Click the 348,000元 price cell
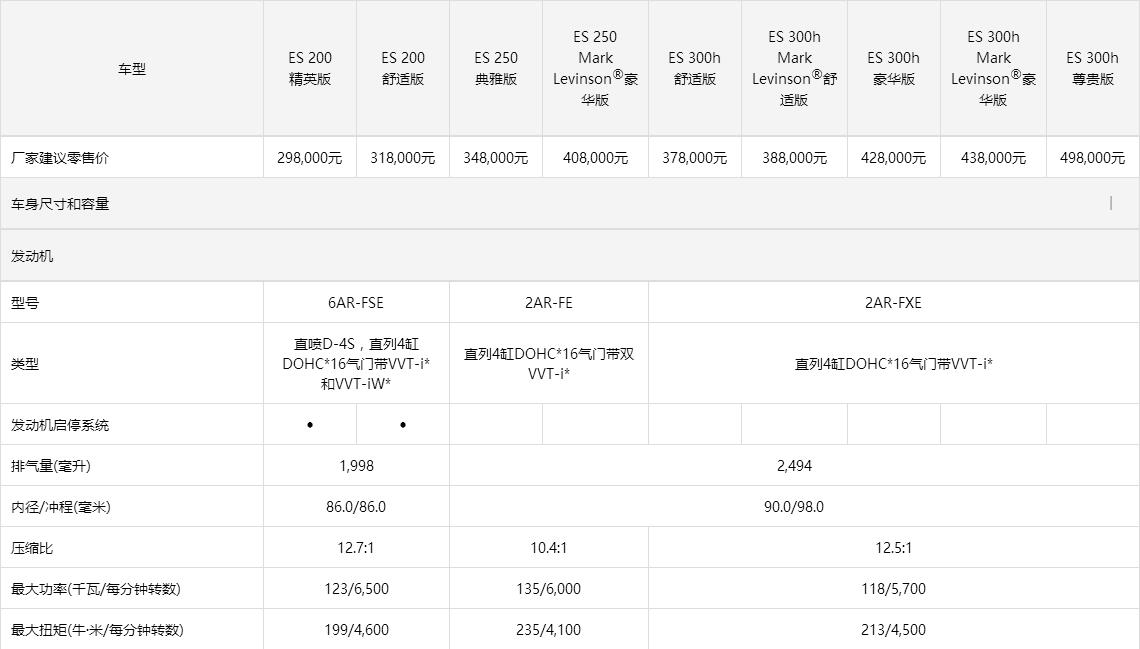1140x649 pixels. pyautogui.click(x=496, y=158)
